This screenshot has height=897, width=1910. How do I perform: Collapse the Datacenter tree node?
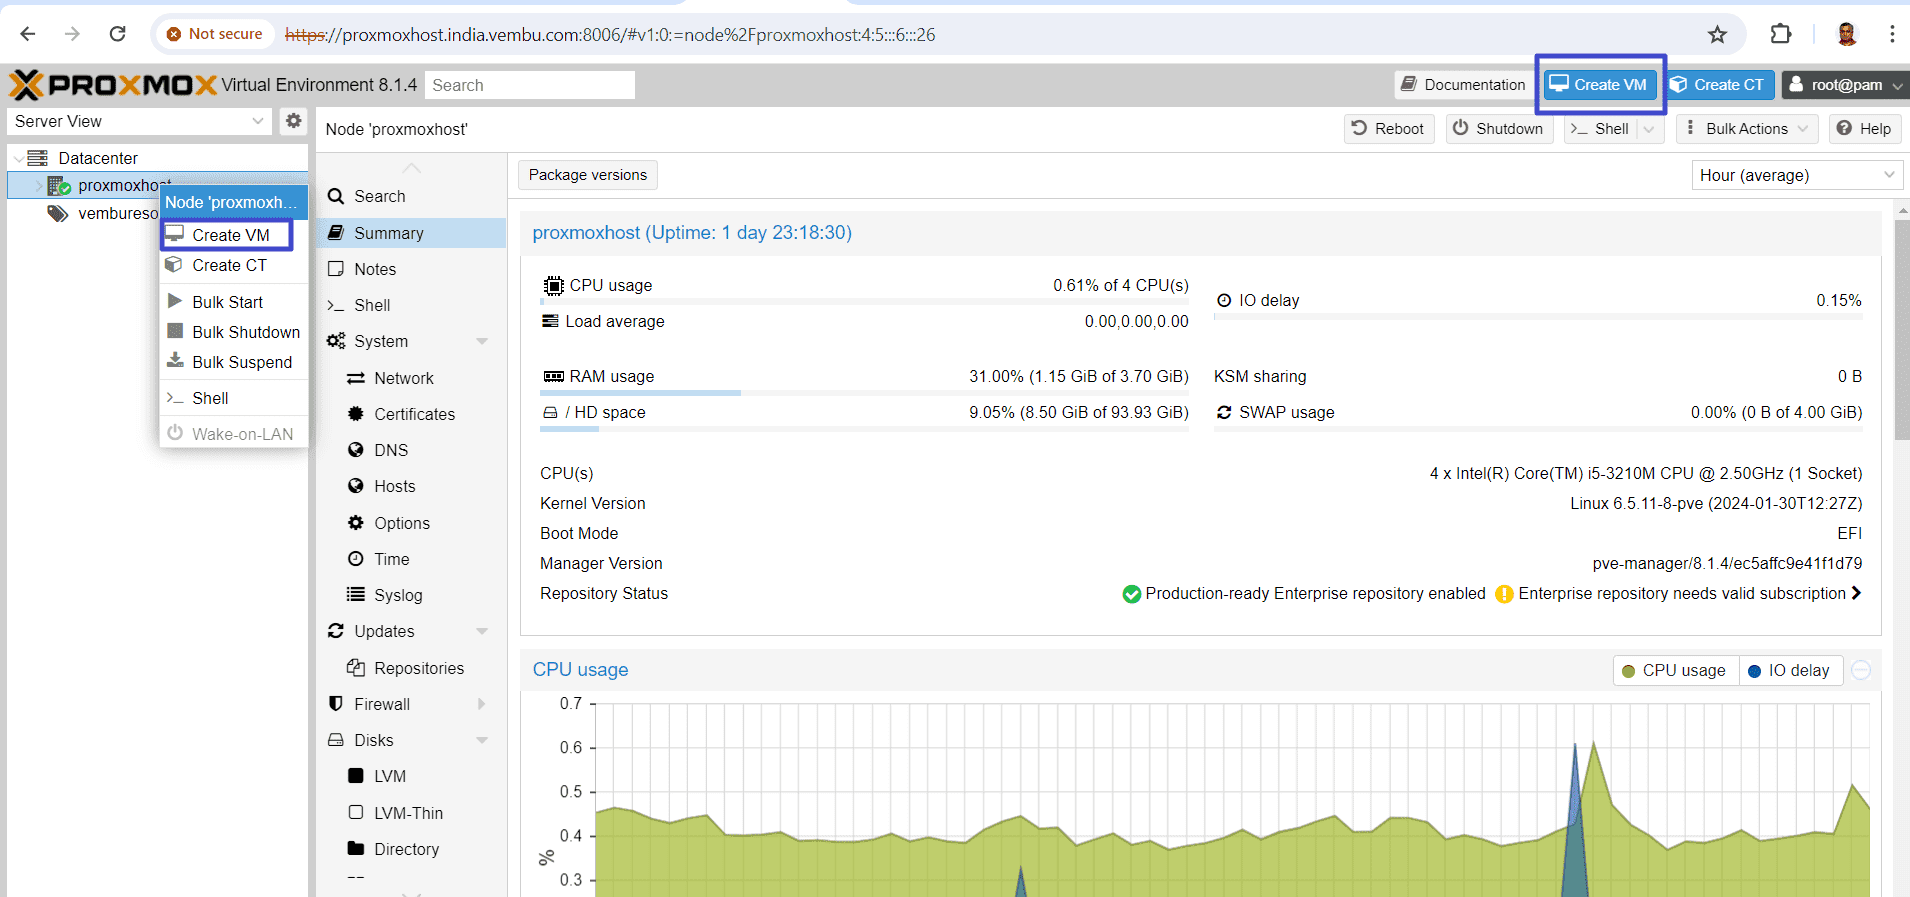(19, 158)
